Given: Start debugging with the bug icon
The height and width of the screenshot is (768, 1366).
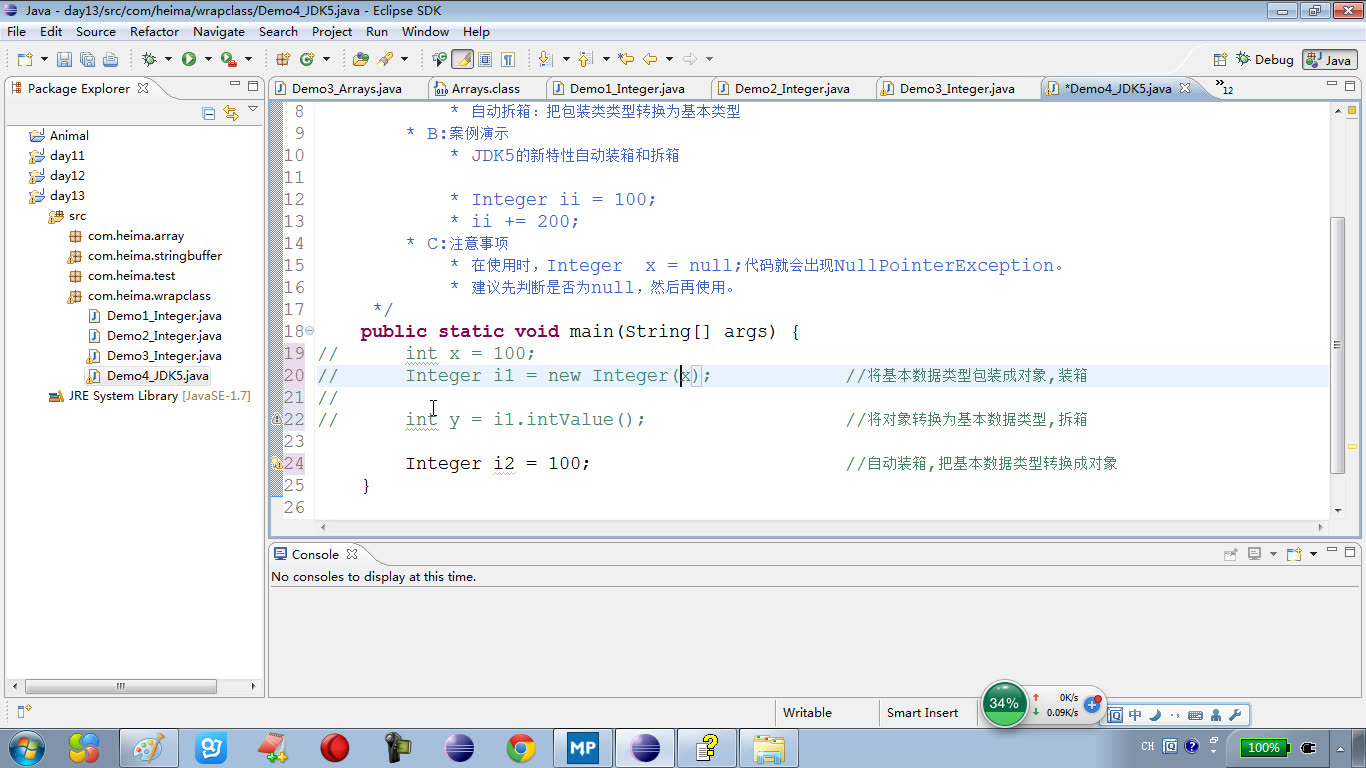Looking at the screenshot, I should 149,60.
